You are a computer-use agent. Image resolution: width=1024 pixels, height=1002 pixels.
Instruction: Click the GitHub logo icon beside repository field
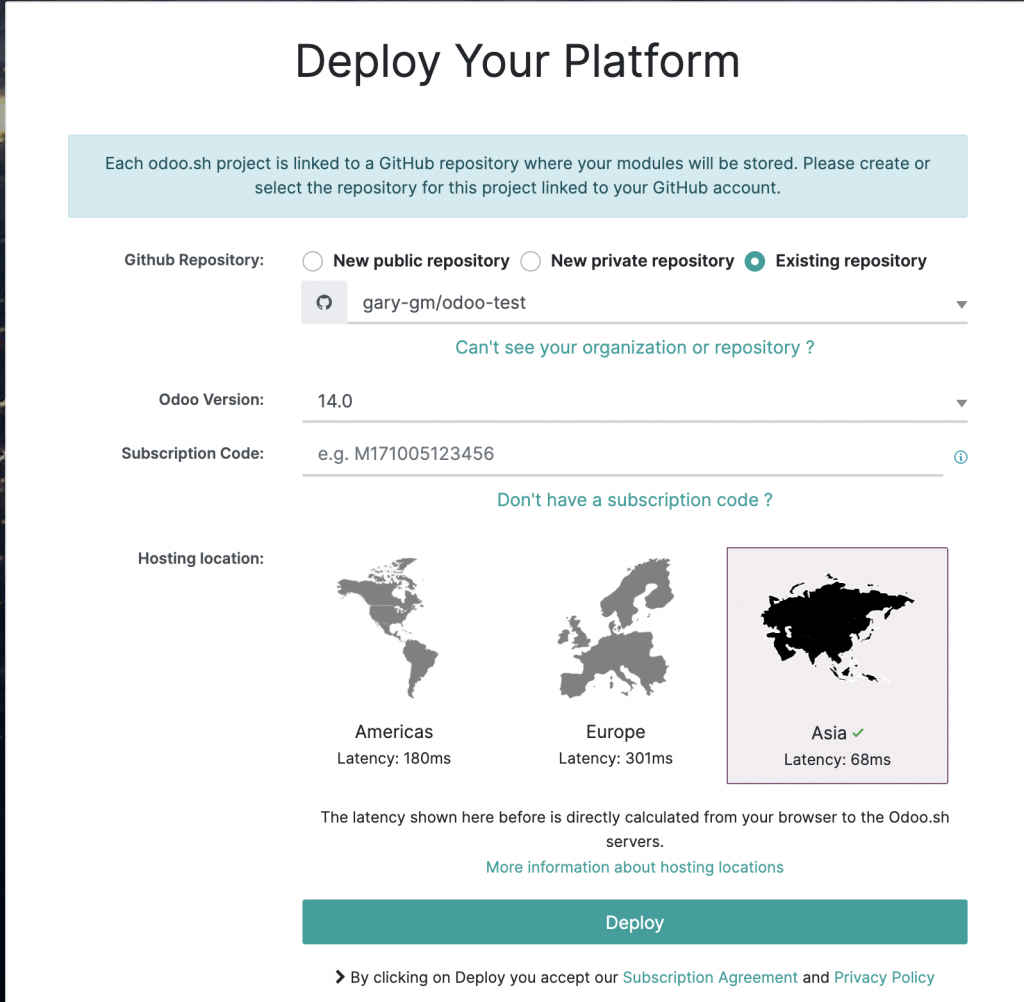[x=324, y=302]
